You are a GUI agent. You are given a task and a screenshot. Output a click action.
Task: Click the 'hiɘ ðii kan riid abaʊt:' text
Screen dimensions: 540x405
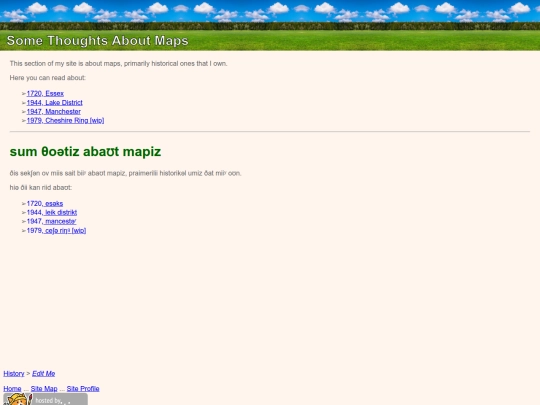click(41, 187)
